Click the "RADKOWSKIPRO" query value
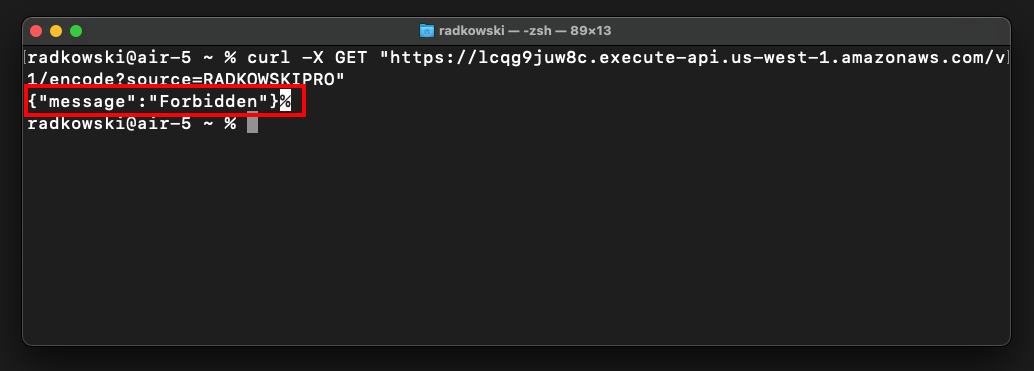Image resolution: width=1034 pixels, height=371 pixels. coord(269,79)
